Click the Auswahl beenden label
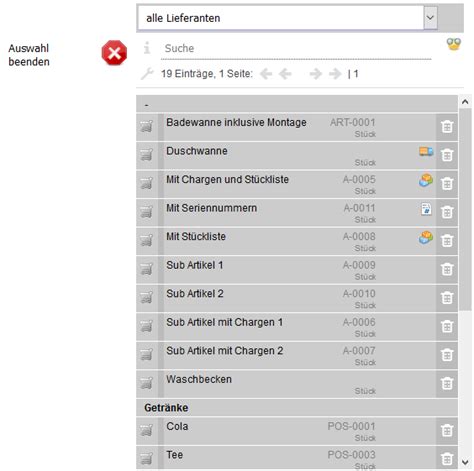Viewport: 474px width, 471px height. pyautogui.click(x=29, y=55)
